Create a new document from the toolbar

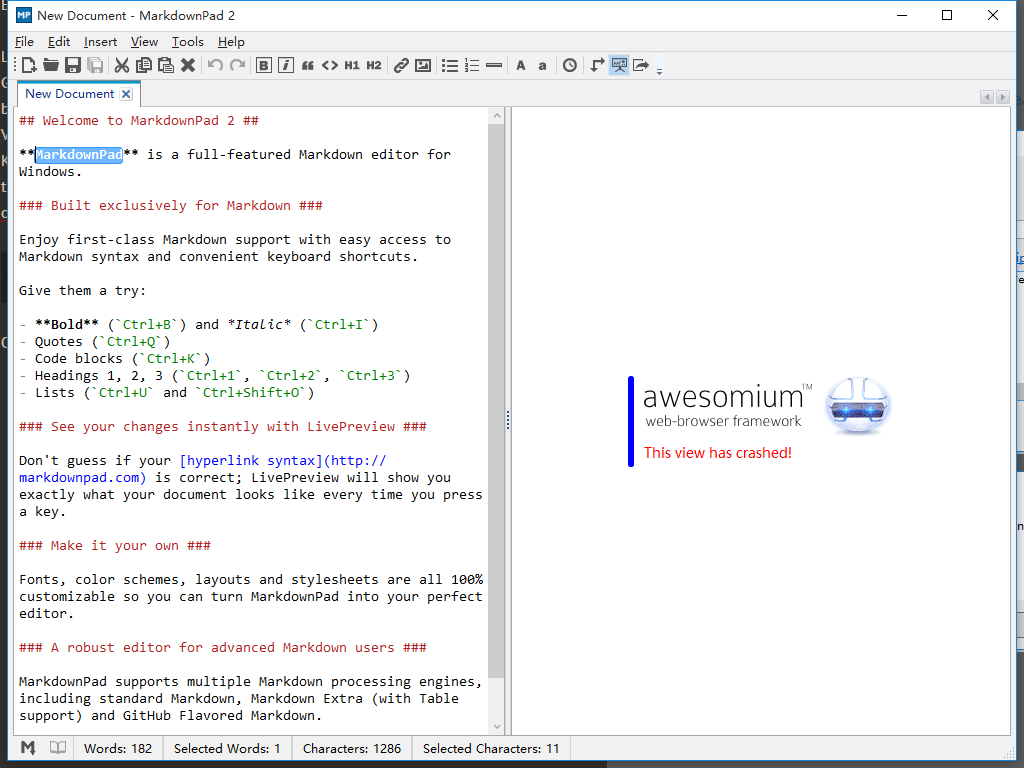coord(29,65)
